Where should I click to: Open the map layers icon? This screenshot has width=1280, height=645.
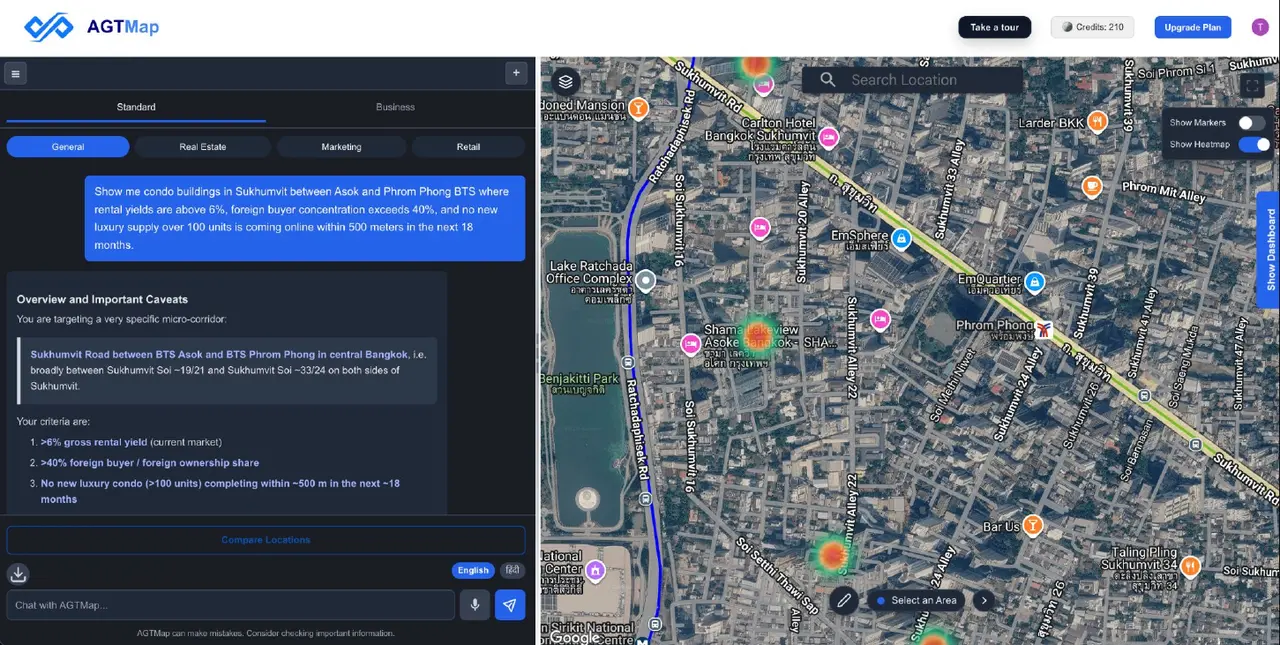pos(566,82)
